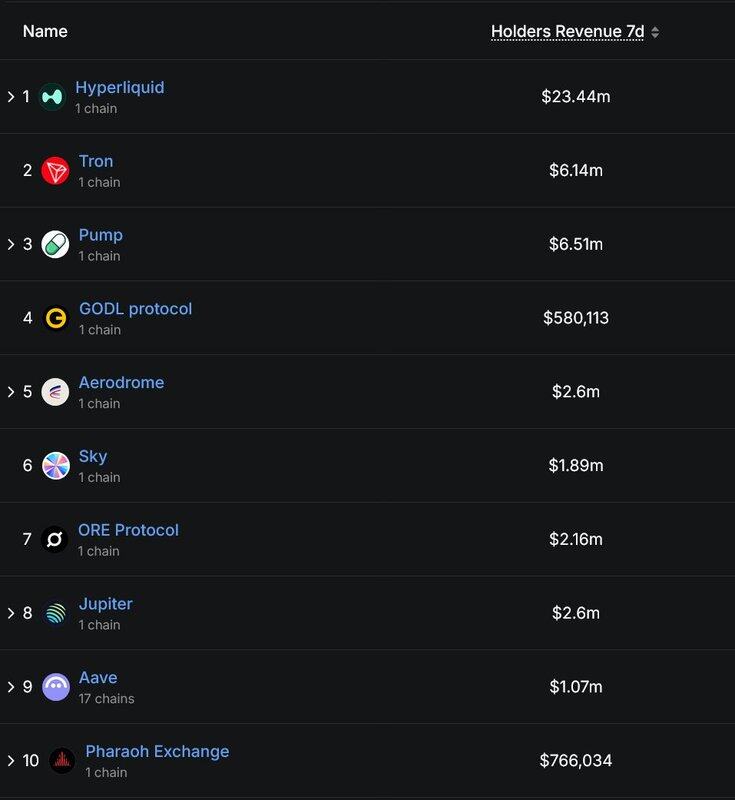Viewport: 735px width, 800px height.
Task: Click the ORE Protocol logo icon
Action: point(56,540)
